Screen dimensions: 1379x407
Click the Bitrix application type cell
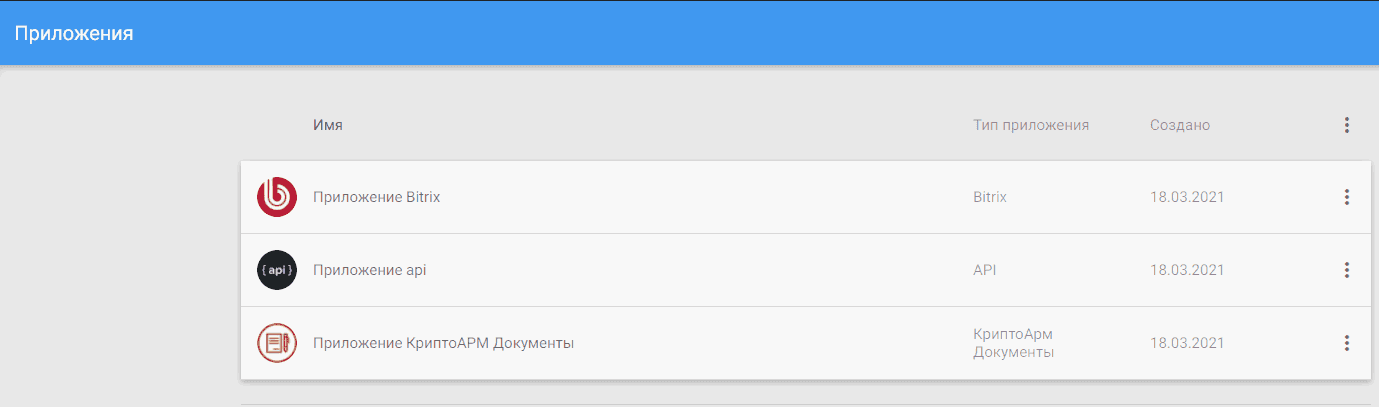(x=990, y=197)
